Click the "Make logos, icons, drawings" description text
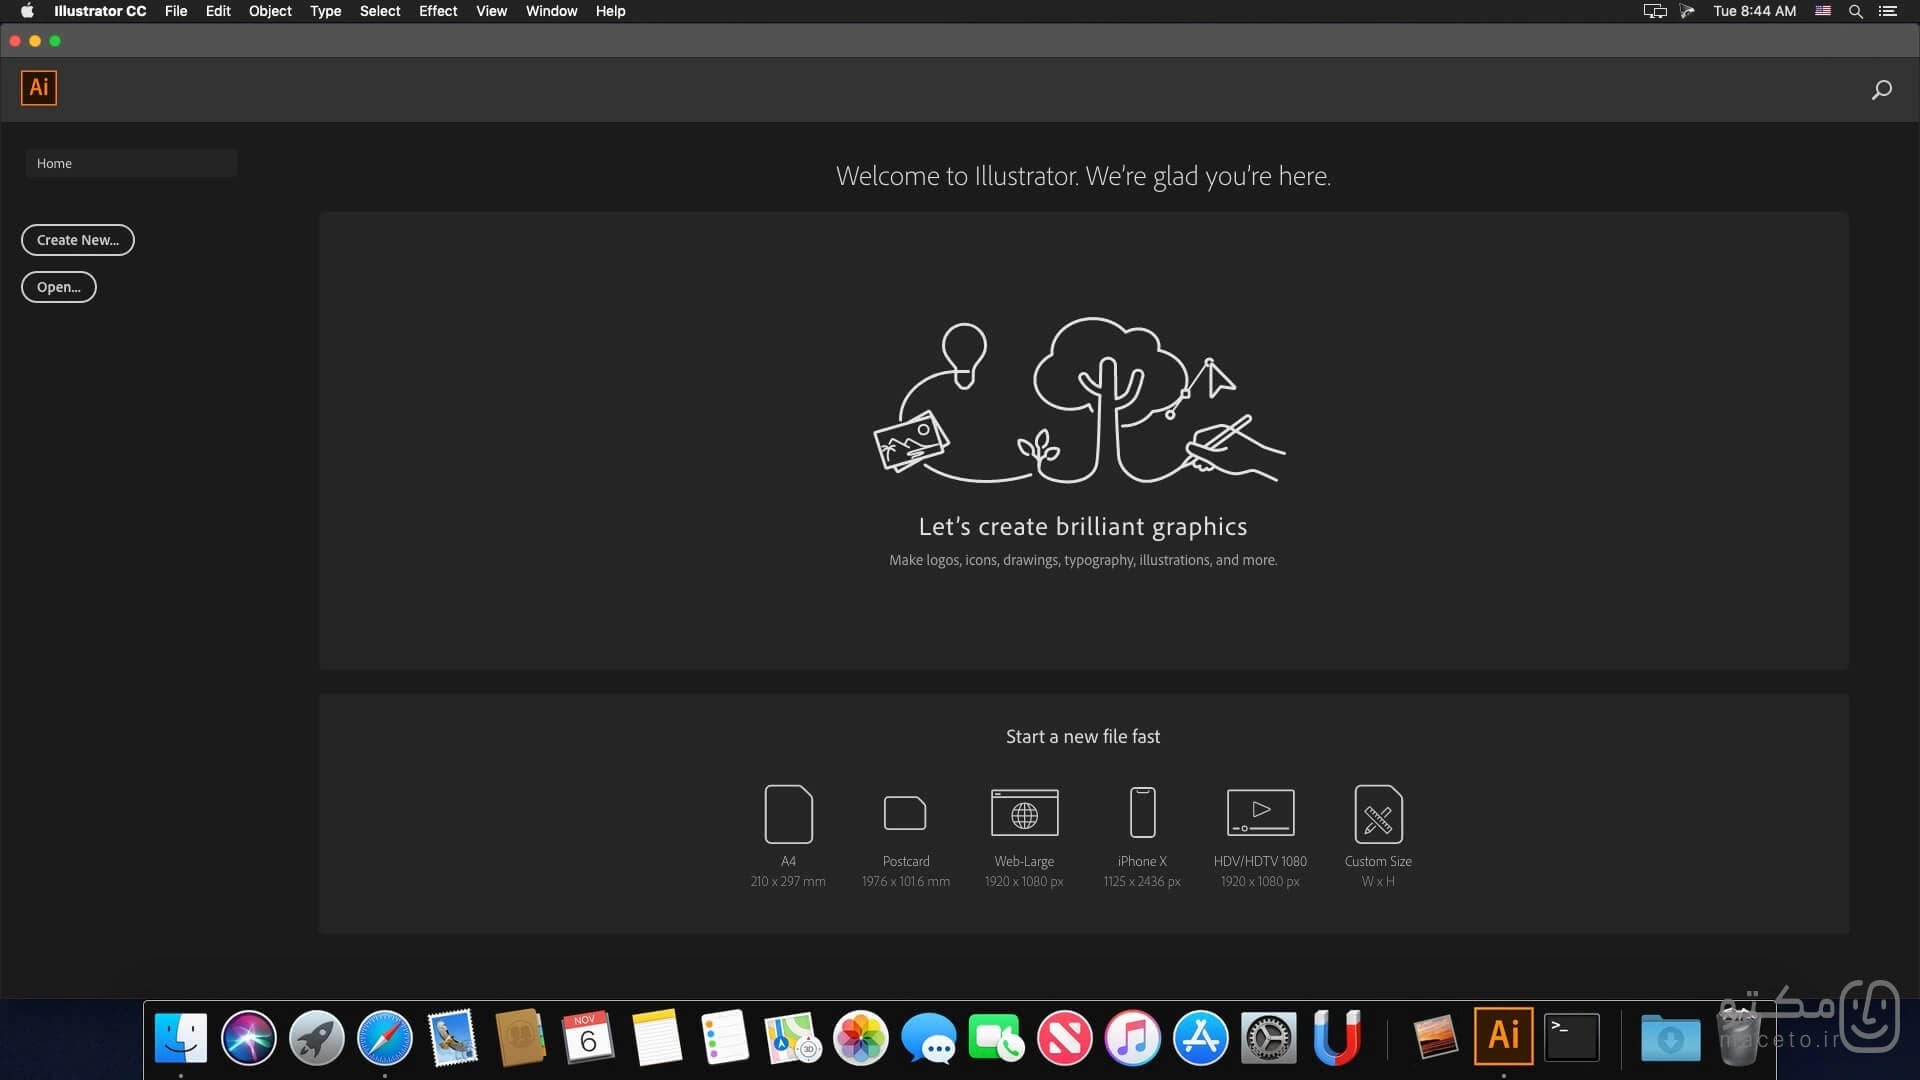Screen dimensions: 1920x1080 pos(1083,560)
